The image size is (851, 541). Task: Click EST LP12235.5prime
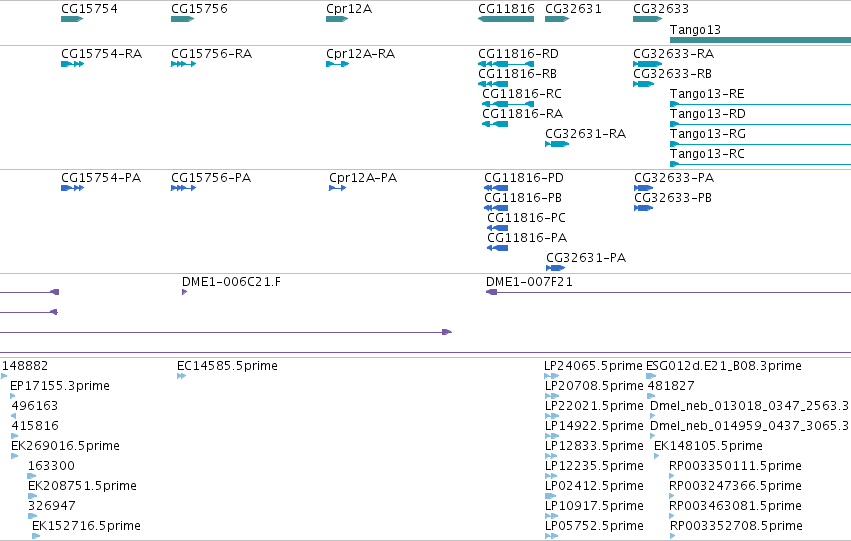pyautogui.click(x=551, y=476)
